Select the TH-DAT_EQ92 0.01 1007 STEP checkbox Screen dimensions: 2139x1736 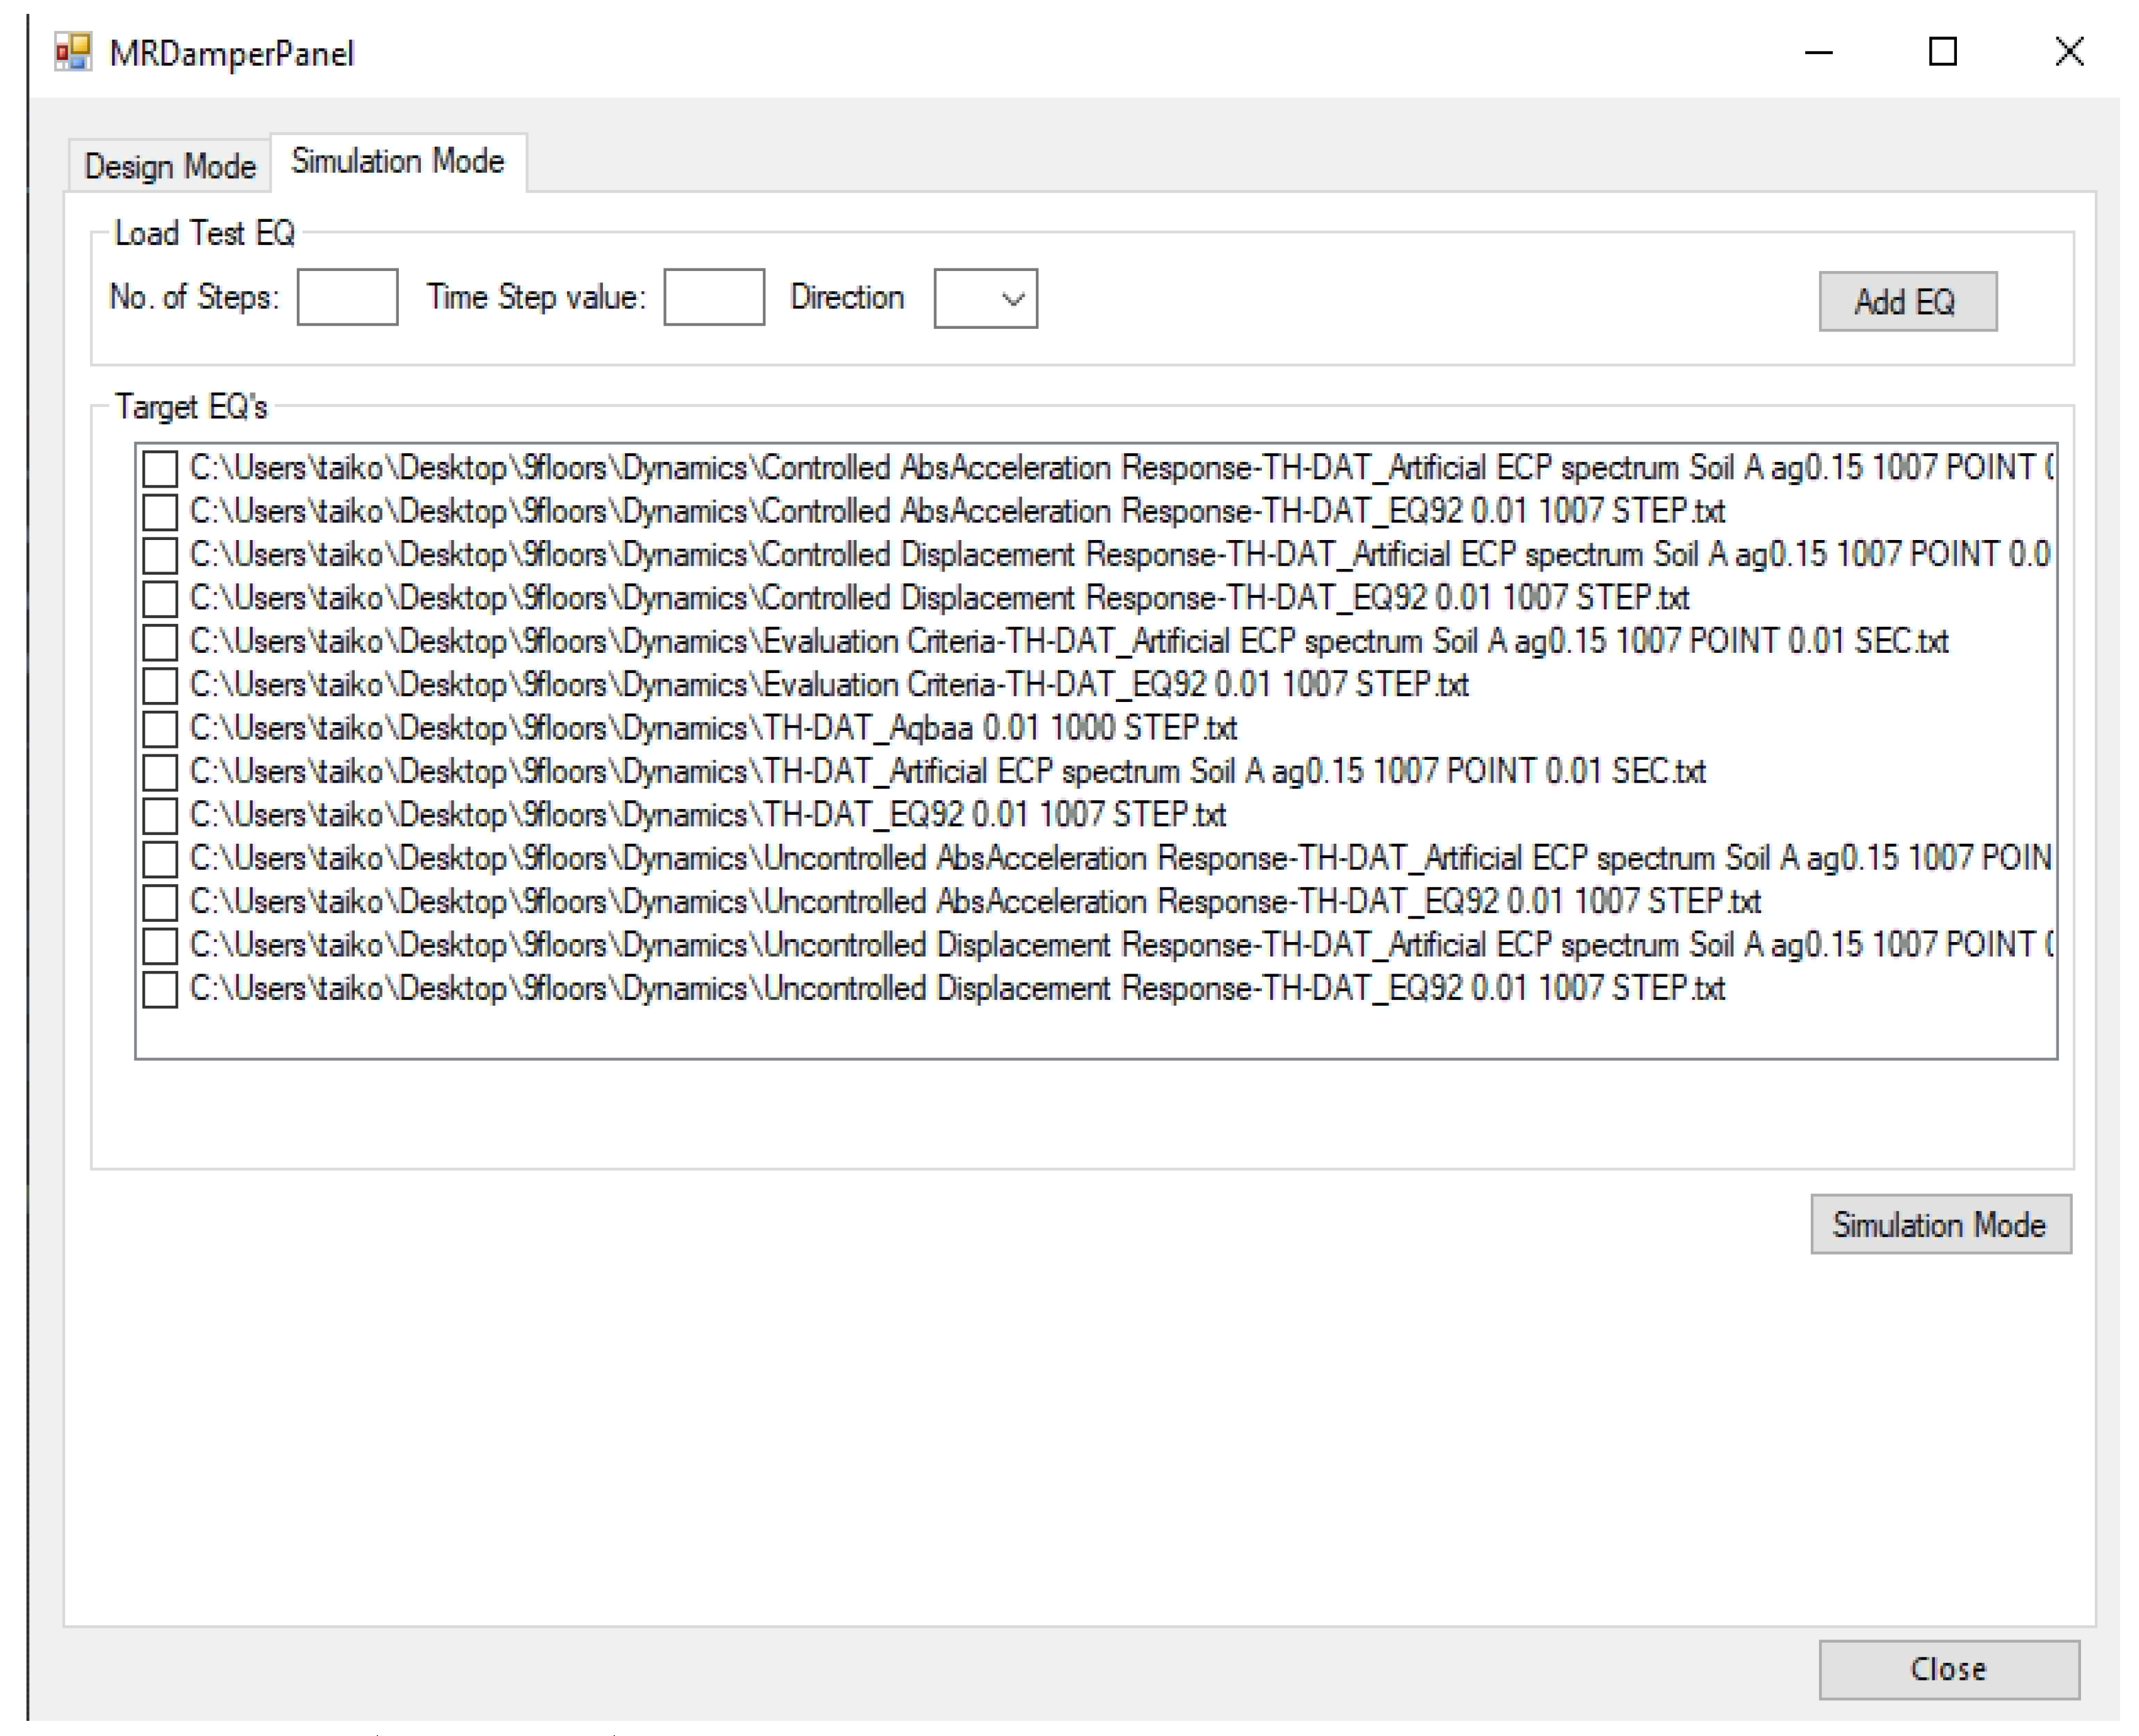pos(160,814)
